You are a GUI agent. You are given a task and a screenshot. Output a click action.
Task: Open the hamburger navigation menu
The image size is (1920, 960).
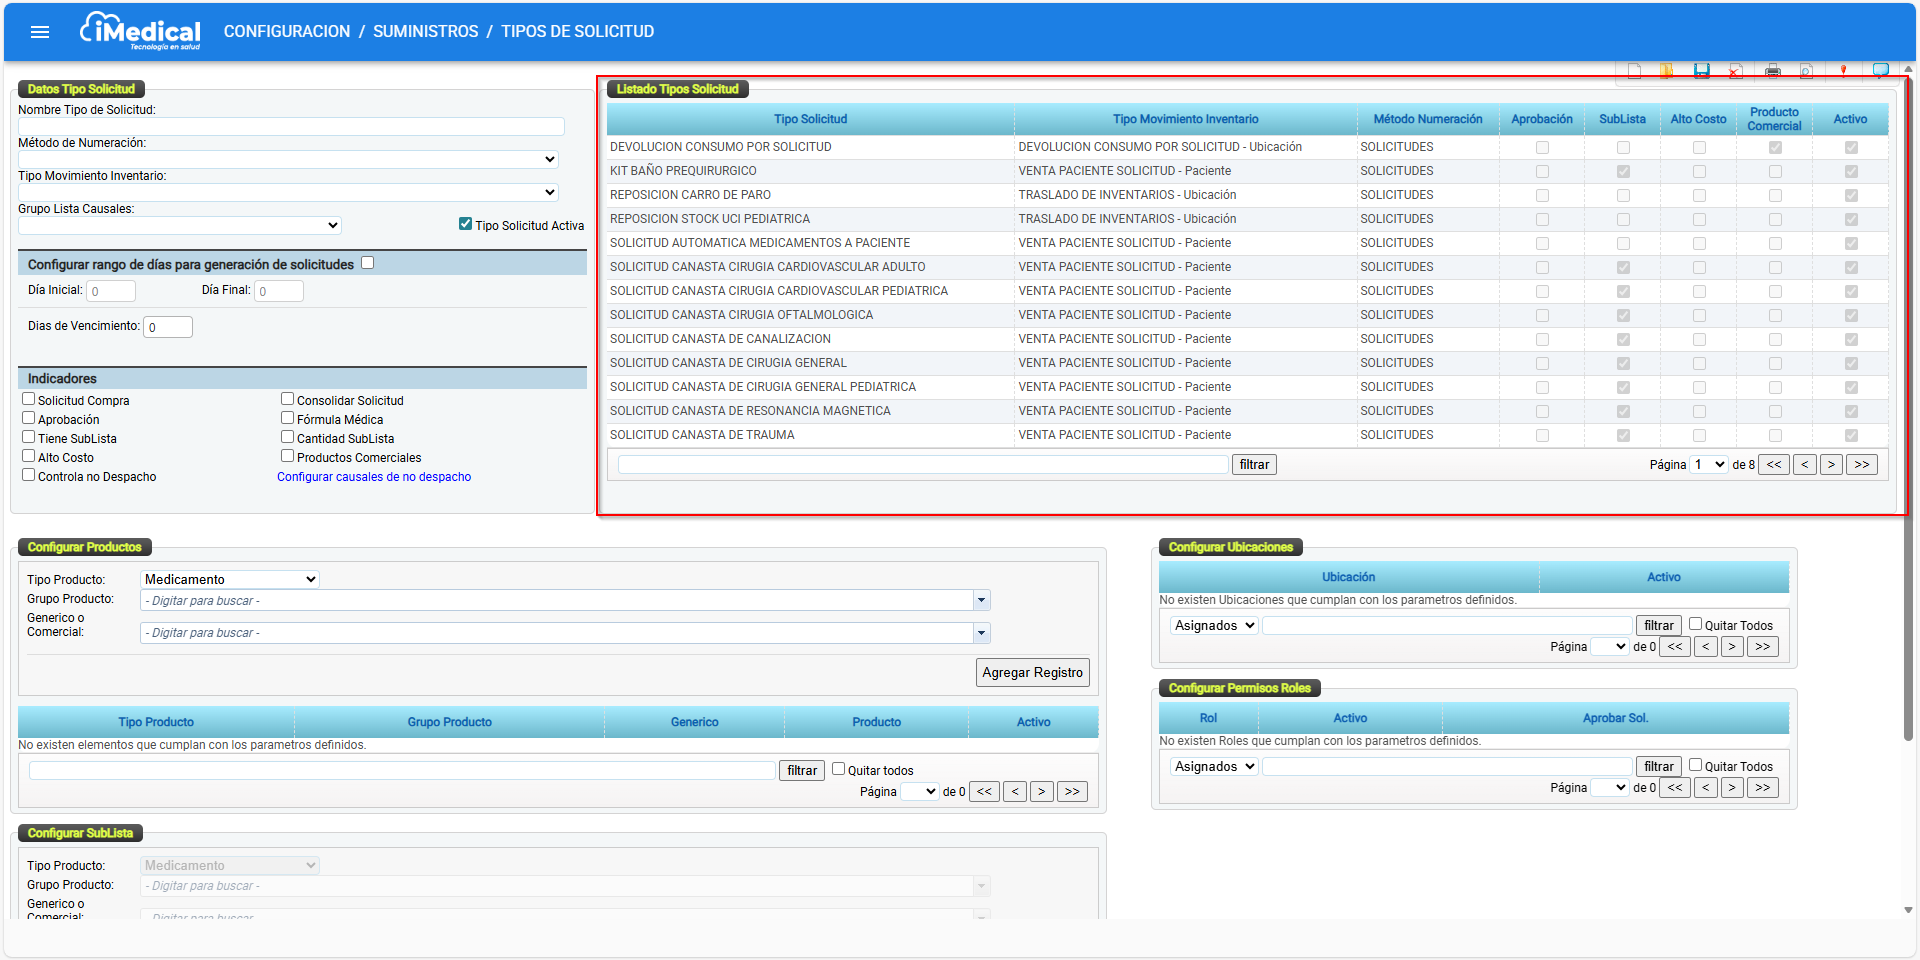pyautogui.click(x=40, y=32)
